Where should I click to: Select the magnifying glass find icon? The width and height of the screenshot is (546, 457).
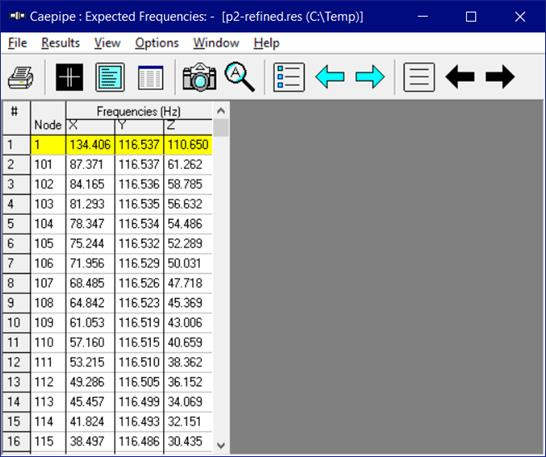[x=240, y=77]
